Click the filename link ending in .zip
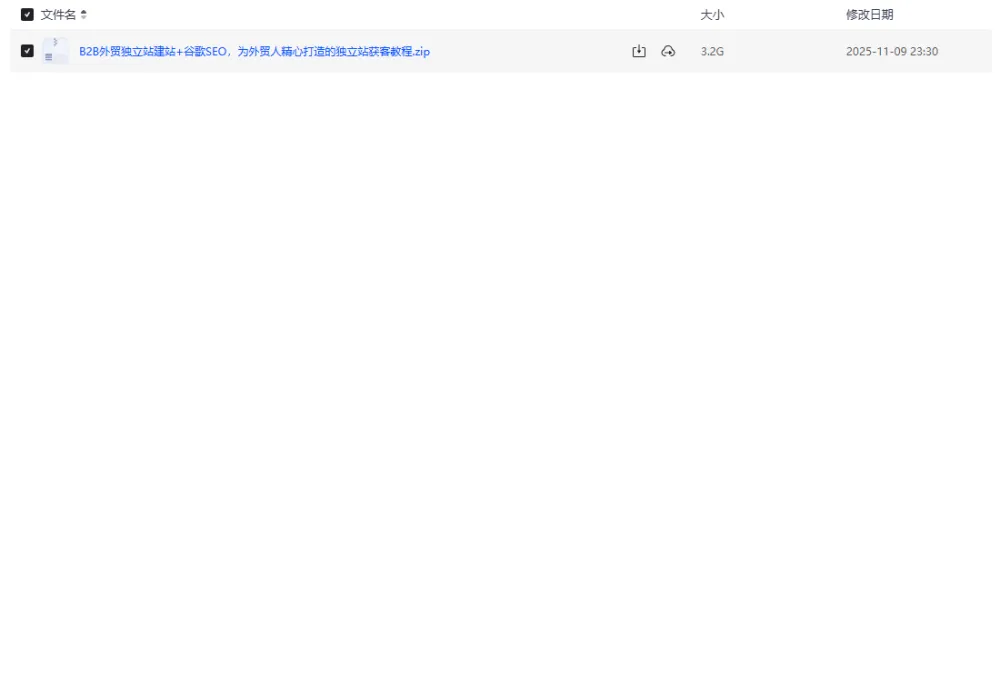Viewport: 1000px width, 682px height. 254,50
